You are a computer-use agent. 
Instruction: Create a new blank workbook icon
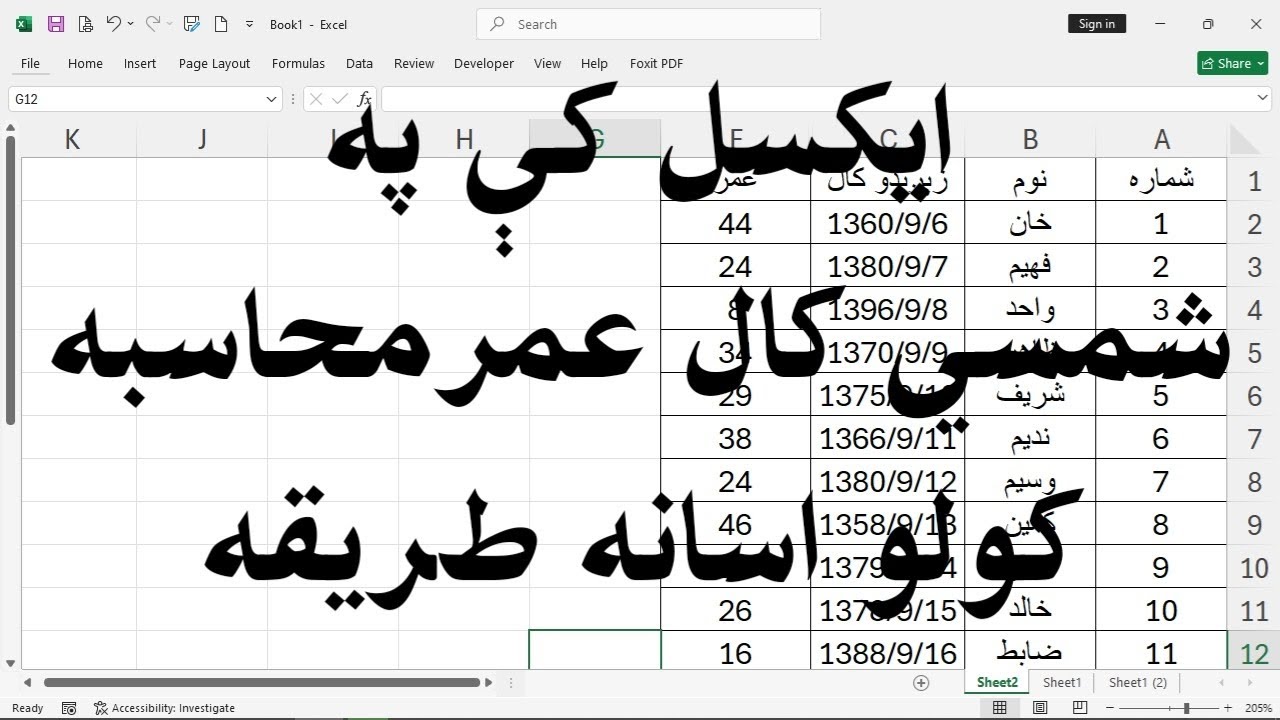click(x=221, y=24)
